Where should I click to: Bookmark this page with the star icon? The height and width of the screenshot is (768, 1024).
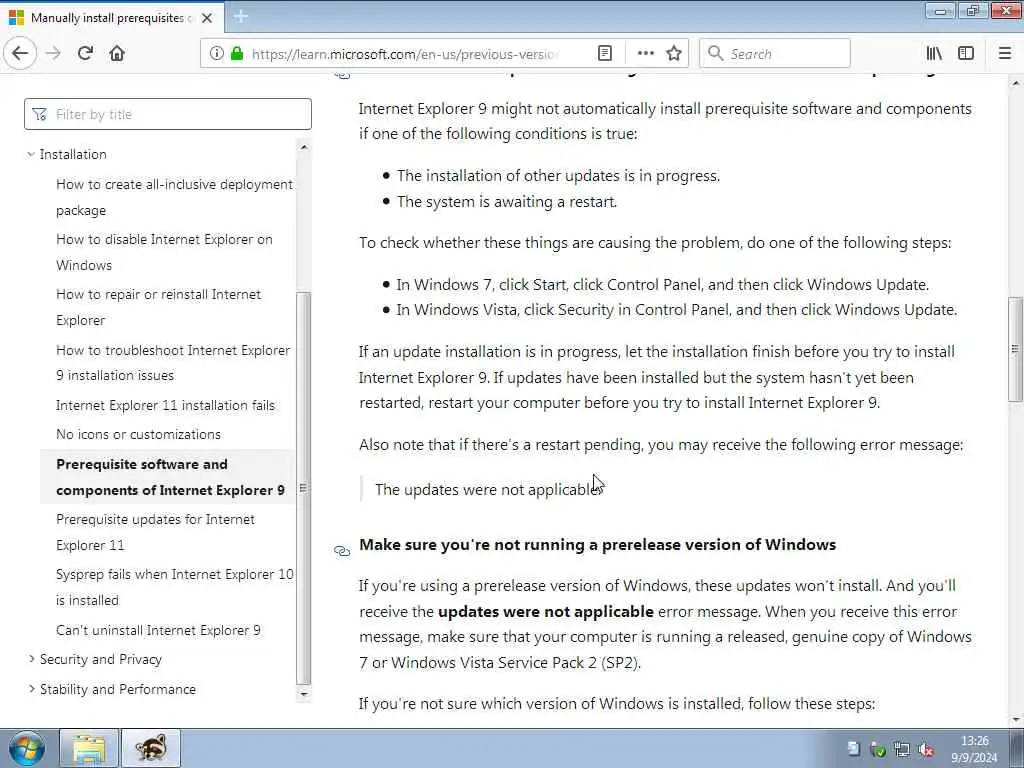click(674, 54)
